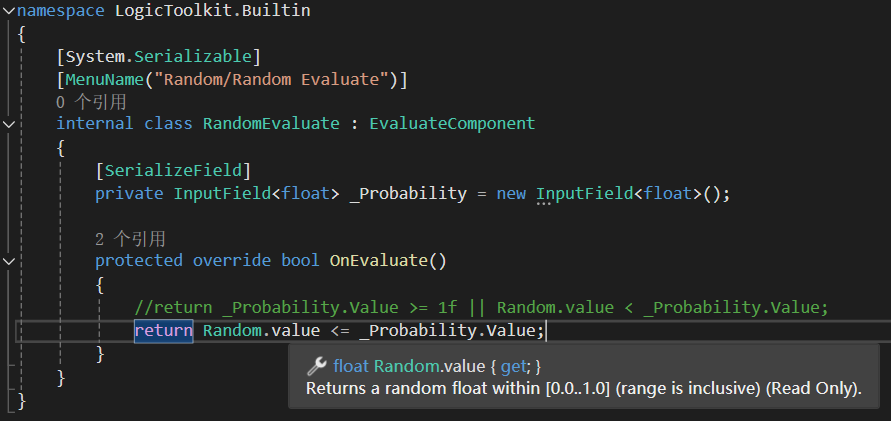Click the System.Serializable attribute
The height and width of the screenshot is (421, 891).
(x=159, y=56)
